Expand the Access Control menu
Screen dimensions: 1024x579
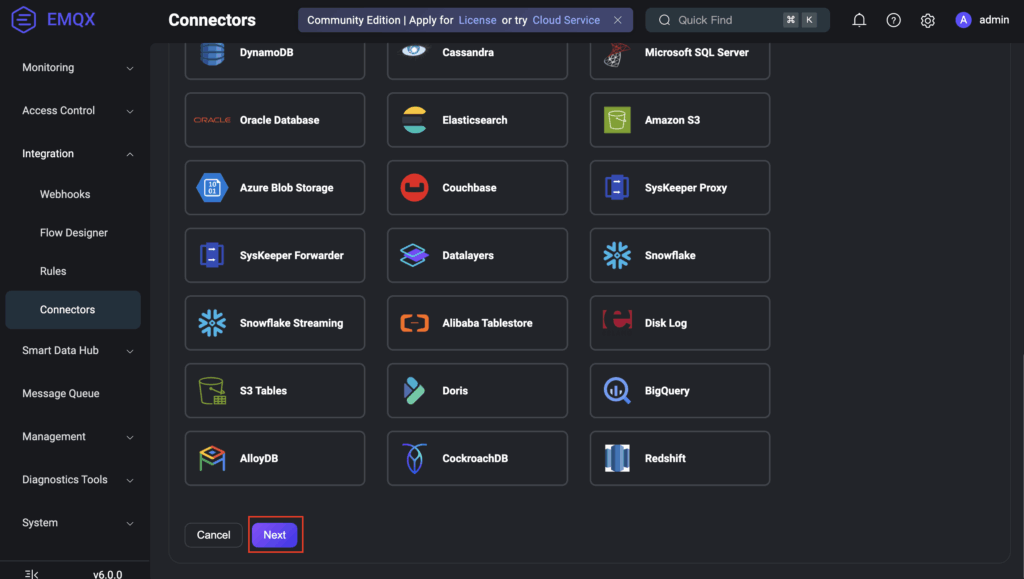tap(75, 111)
